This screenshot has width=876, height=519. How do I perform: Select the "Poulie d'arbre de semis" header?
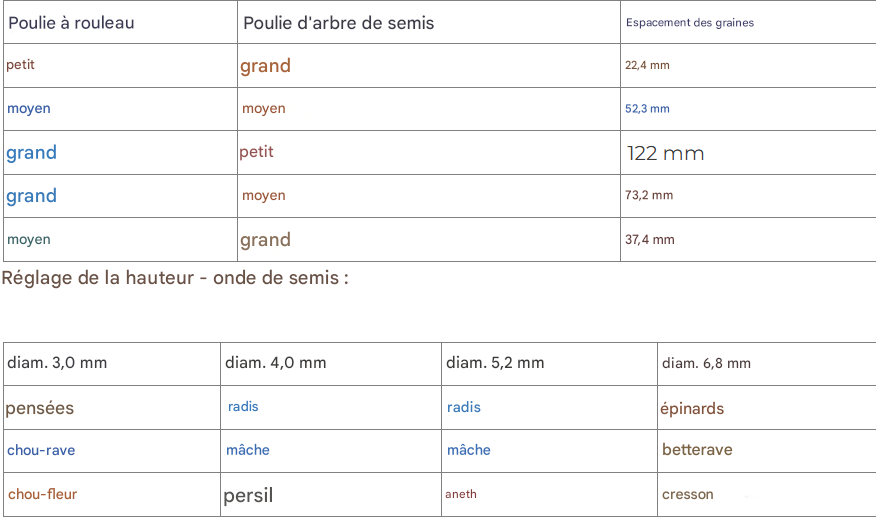339,23
